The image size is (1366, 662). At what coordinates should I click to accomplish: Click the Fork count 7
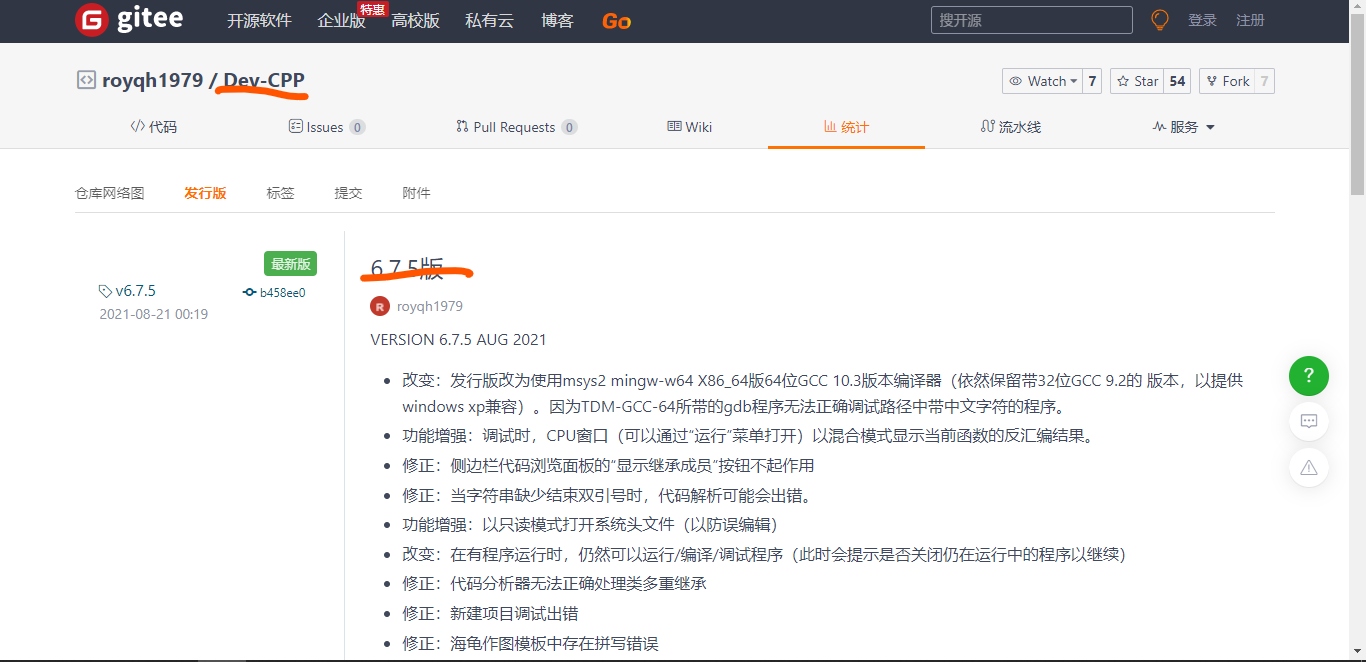pyautogui.click(x=1265, y=81)
